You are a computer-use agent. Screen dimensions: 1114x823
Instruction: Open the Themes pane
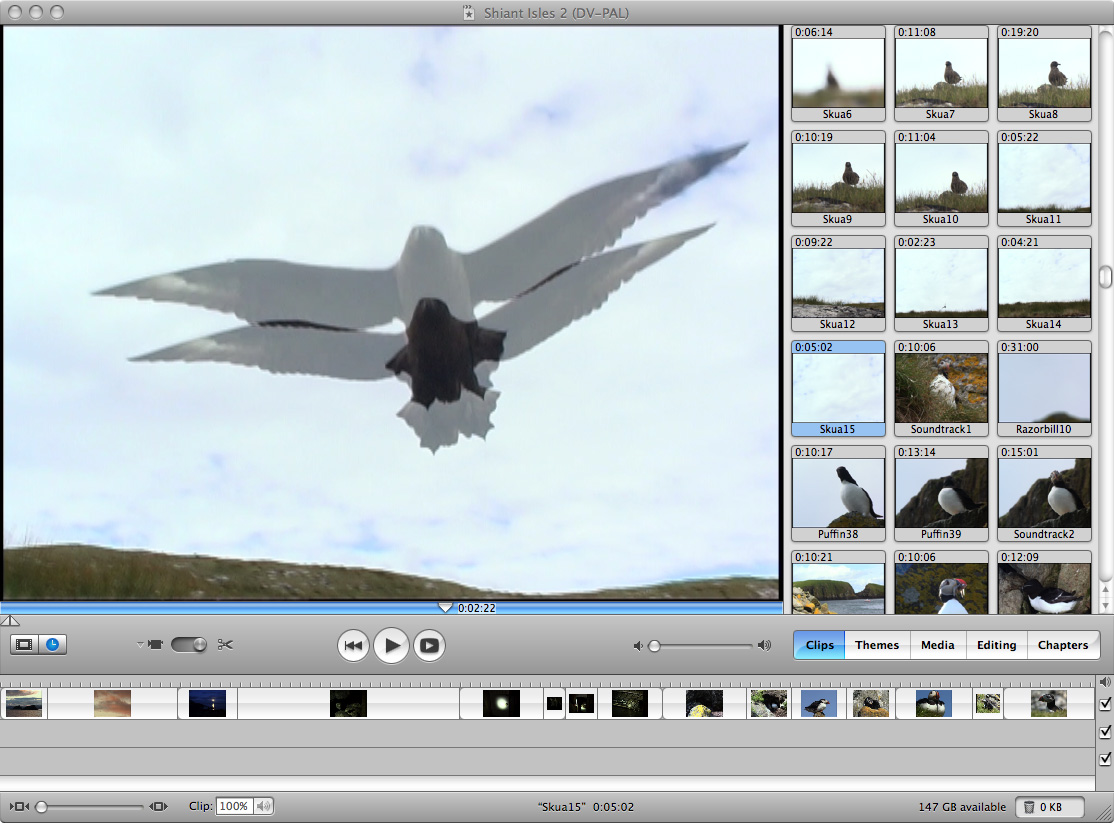click(x=877, y=645)
